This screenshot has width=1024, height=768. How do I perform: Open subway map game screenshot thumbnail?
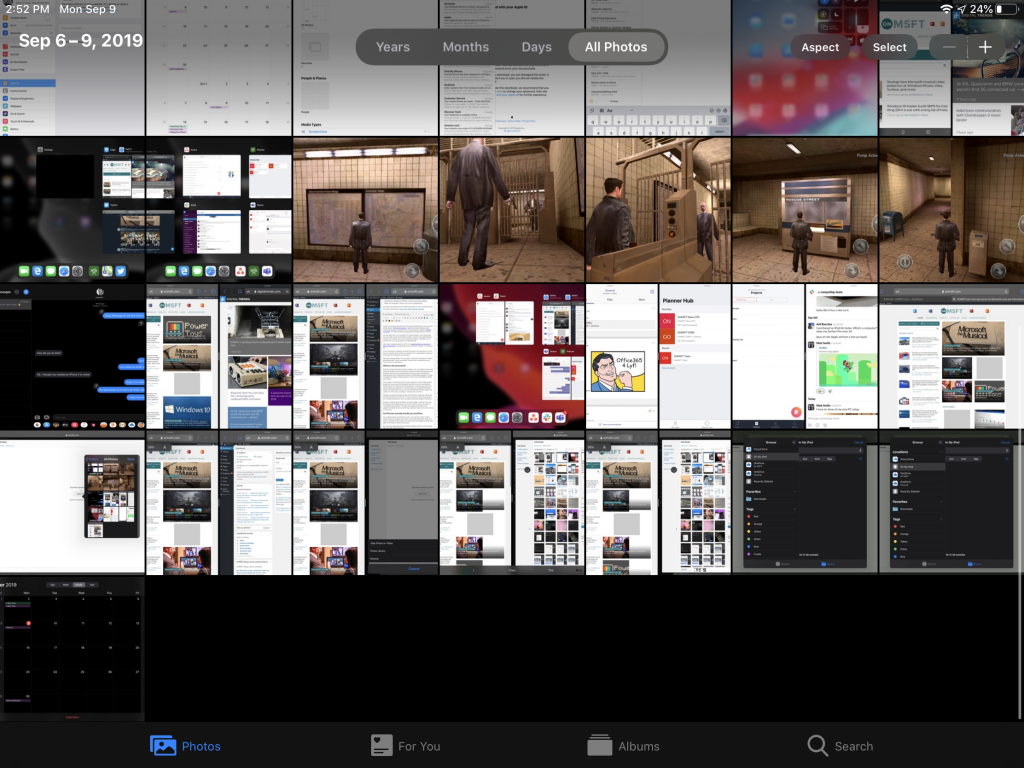[x=365, y=210]
